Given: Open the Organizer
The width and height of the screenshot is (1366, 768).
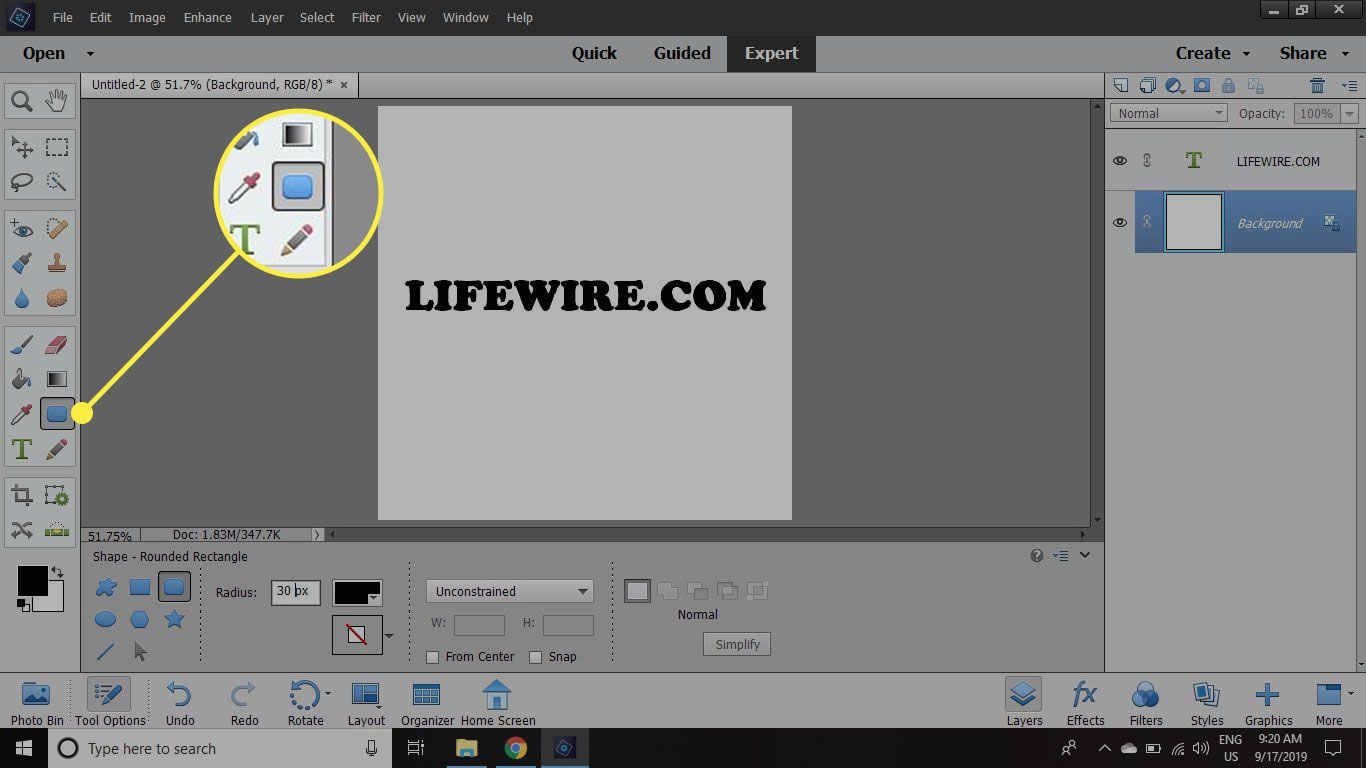Looking at the screenshot, I should click(x=428, y=702).
